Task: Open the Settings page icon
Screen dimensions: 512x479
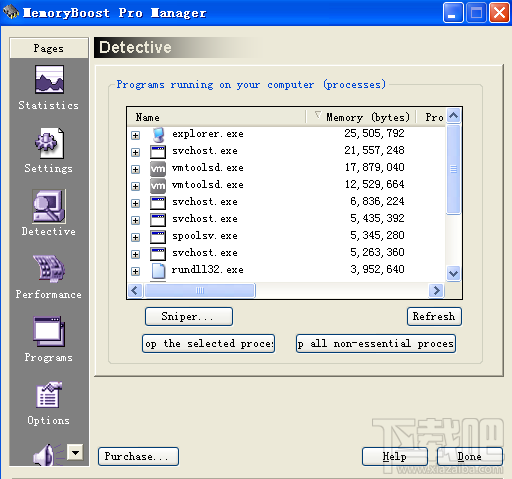Action: pos(49,143)
